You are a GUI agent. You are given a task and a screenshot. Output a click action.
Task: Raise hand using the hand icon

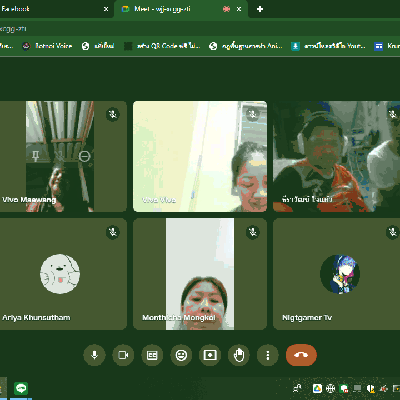pyautogui.click(x=239, y=355)
